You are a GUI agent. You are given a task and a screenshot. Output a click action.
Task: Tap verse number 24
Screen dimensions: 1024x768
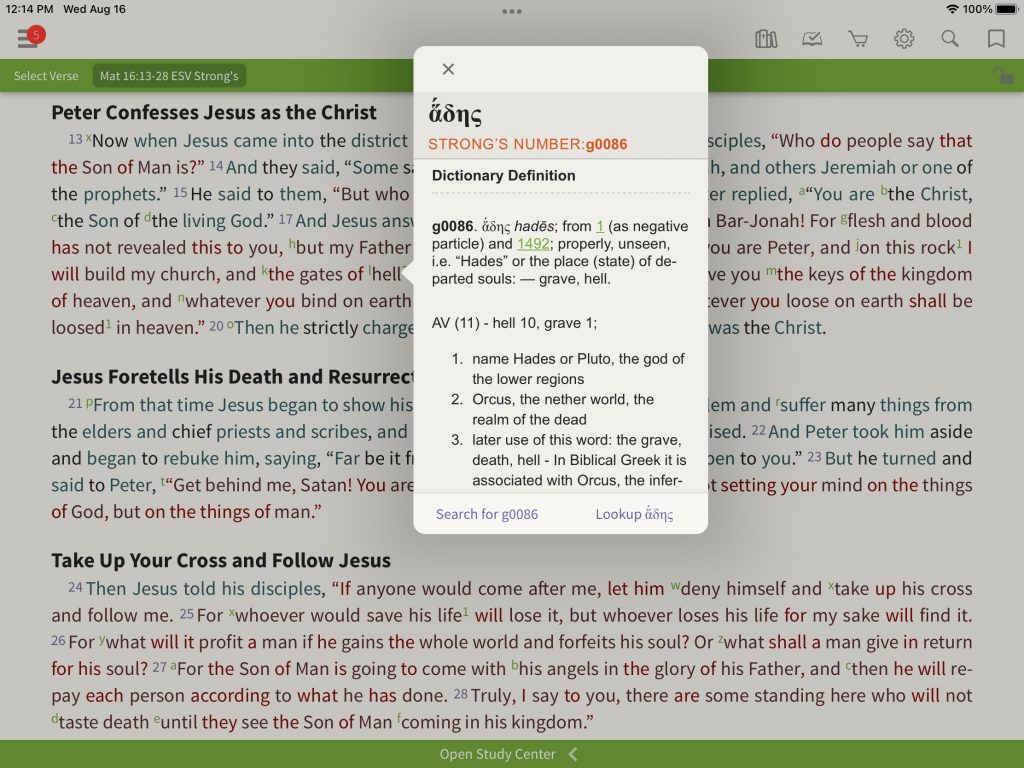pyautogui.click(x=75, y=587)
